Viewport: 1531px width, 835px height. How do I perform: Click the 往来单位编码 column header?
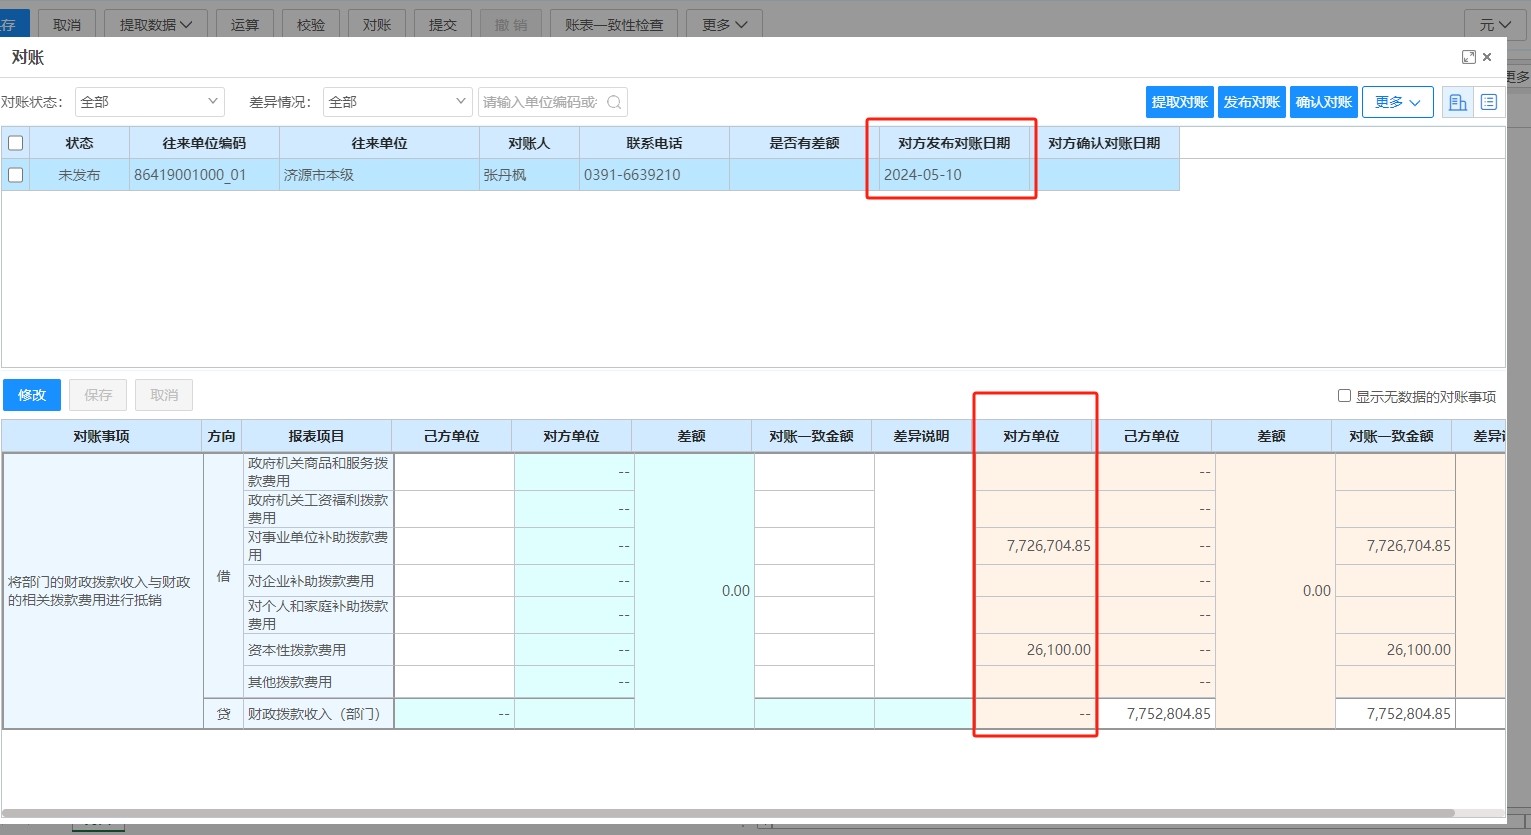click(204, 143)
